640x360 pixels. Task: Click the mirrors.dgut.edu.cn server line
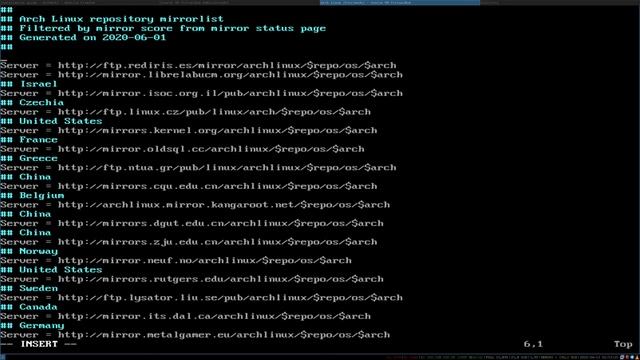tap(192, 223)
